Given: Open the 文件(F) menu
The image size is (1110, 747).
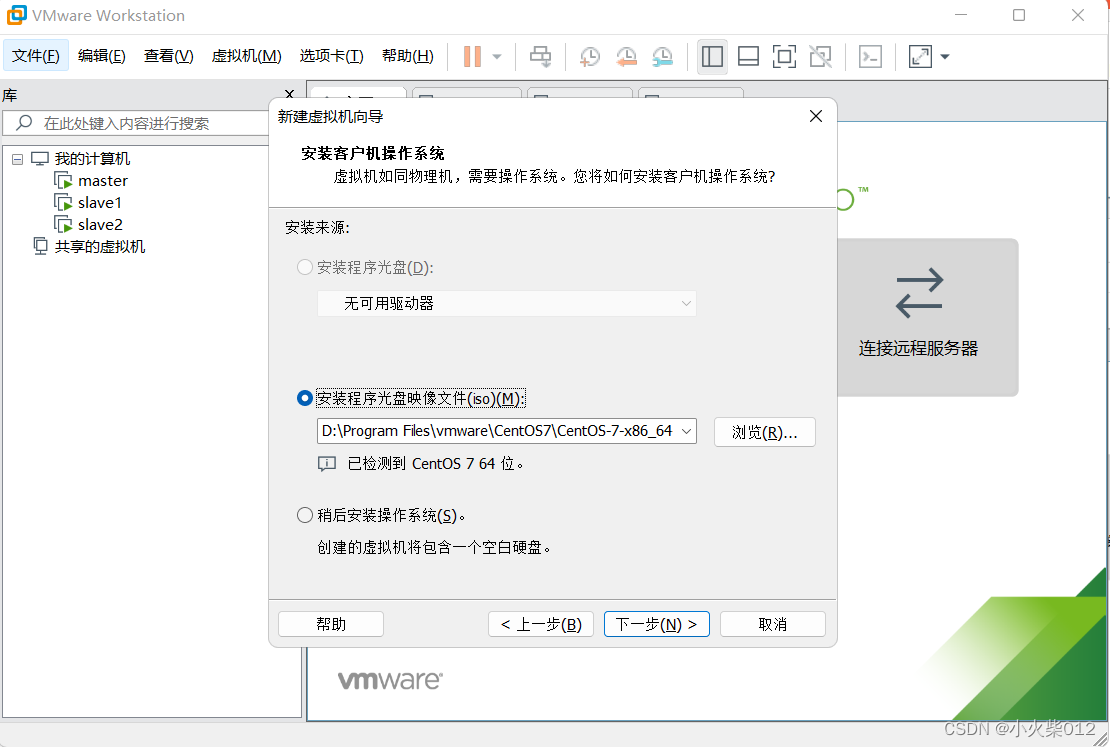Looking at the screenshot, I should (x=36, y=55).
